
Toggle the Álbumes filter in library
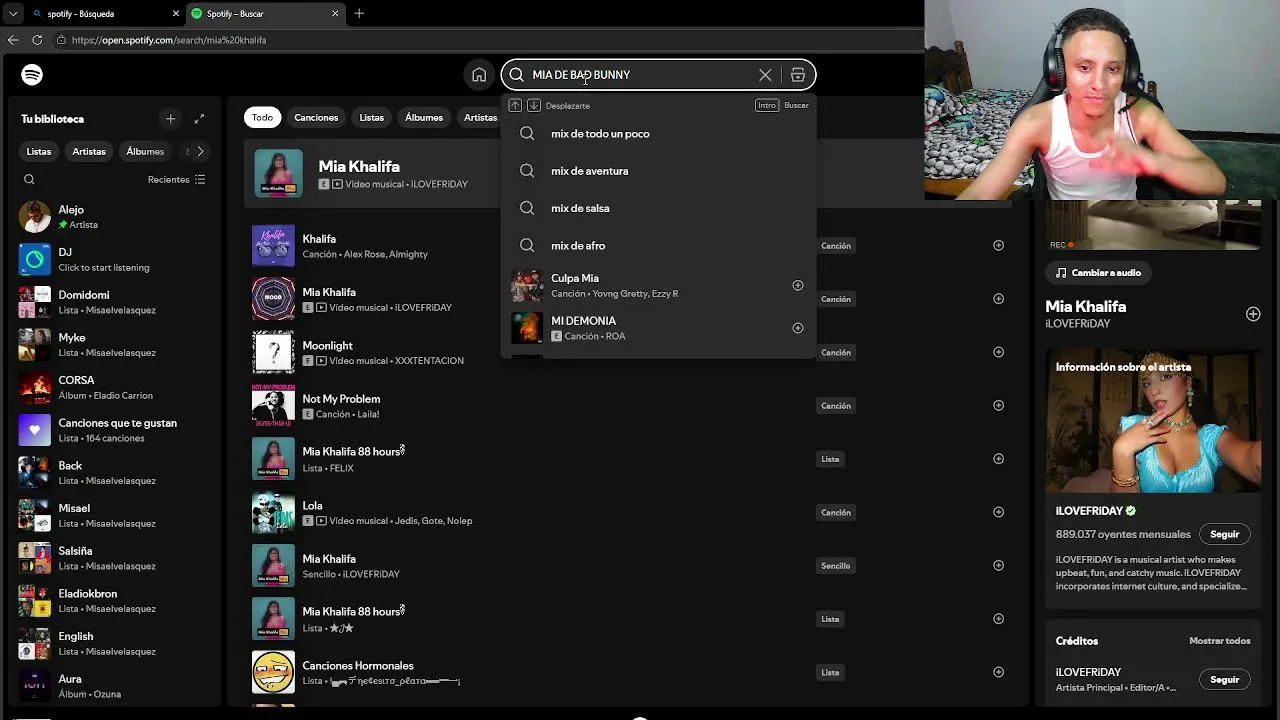[x=145, y=152]
